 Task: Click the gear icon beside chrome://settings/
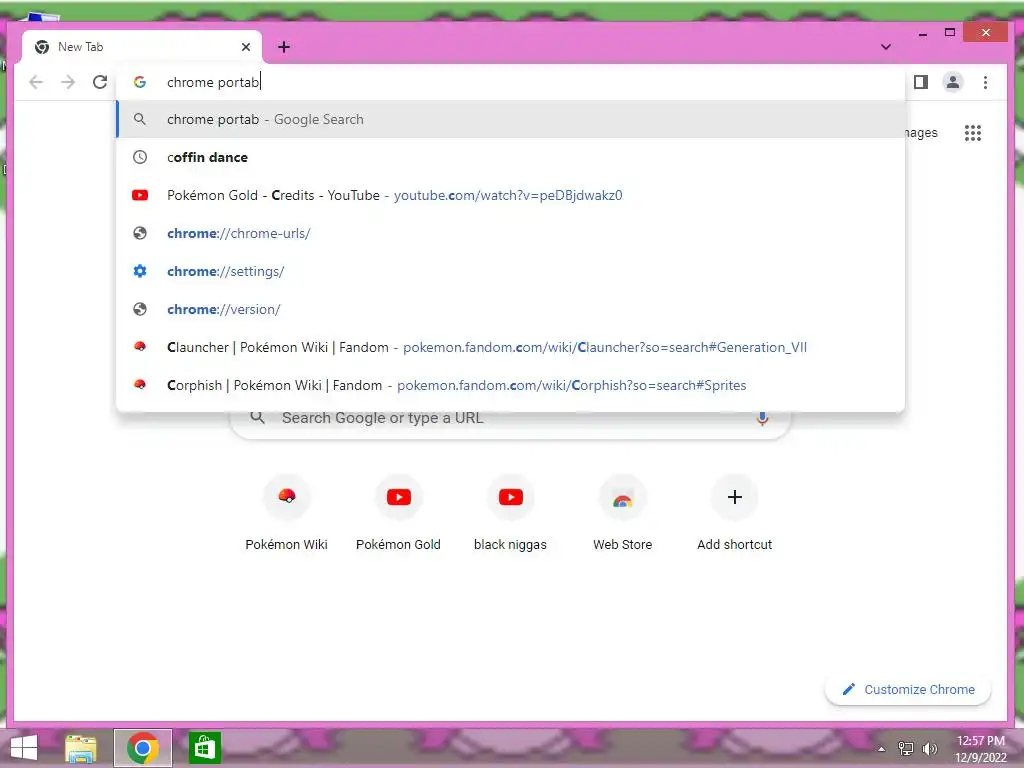[140, 271]
